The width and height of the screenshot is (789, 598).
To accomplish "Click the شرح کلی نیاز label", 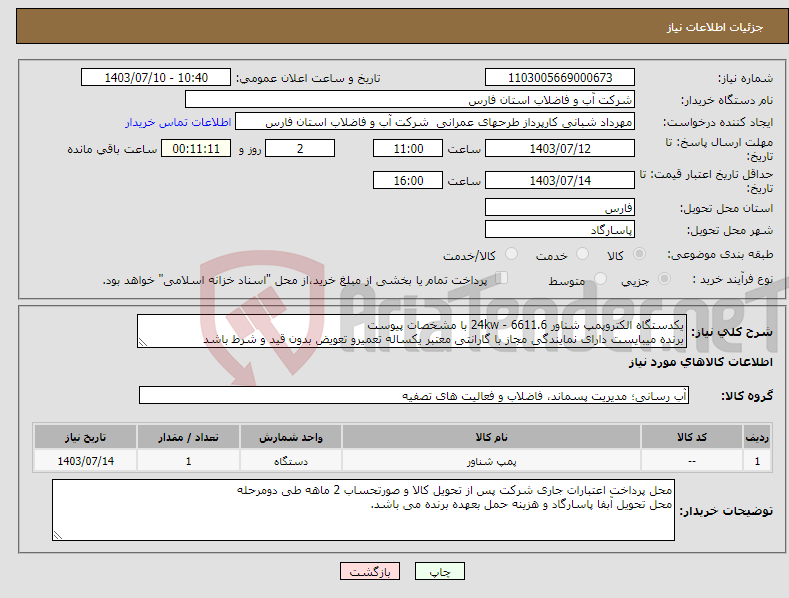I will (732, 332).
